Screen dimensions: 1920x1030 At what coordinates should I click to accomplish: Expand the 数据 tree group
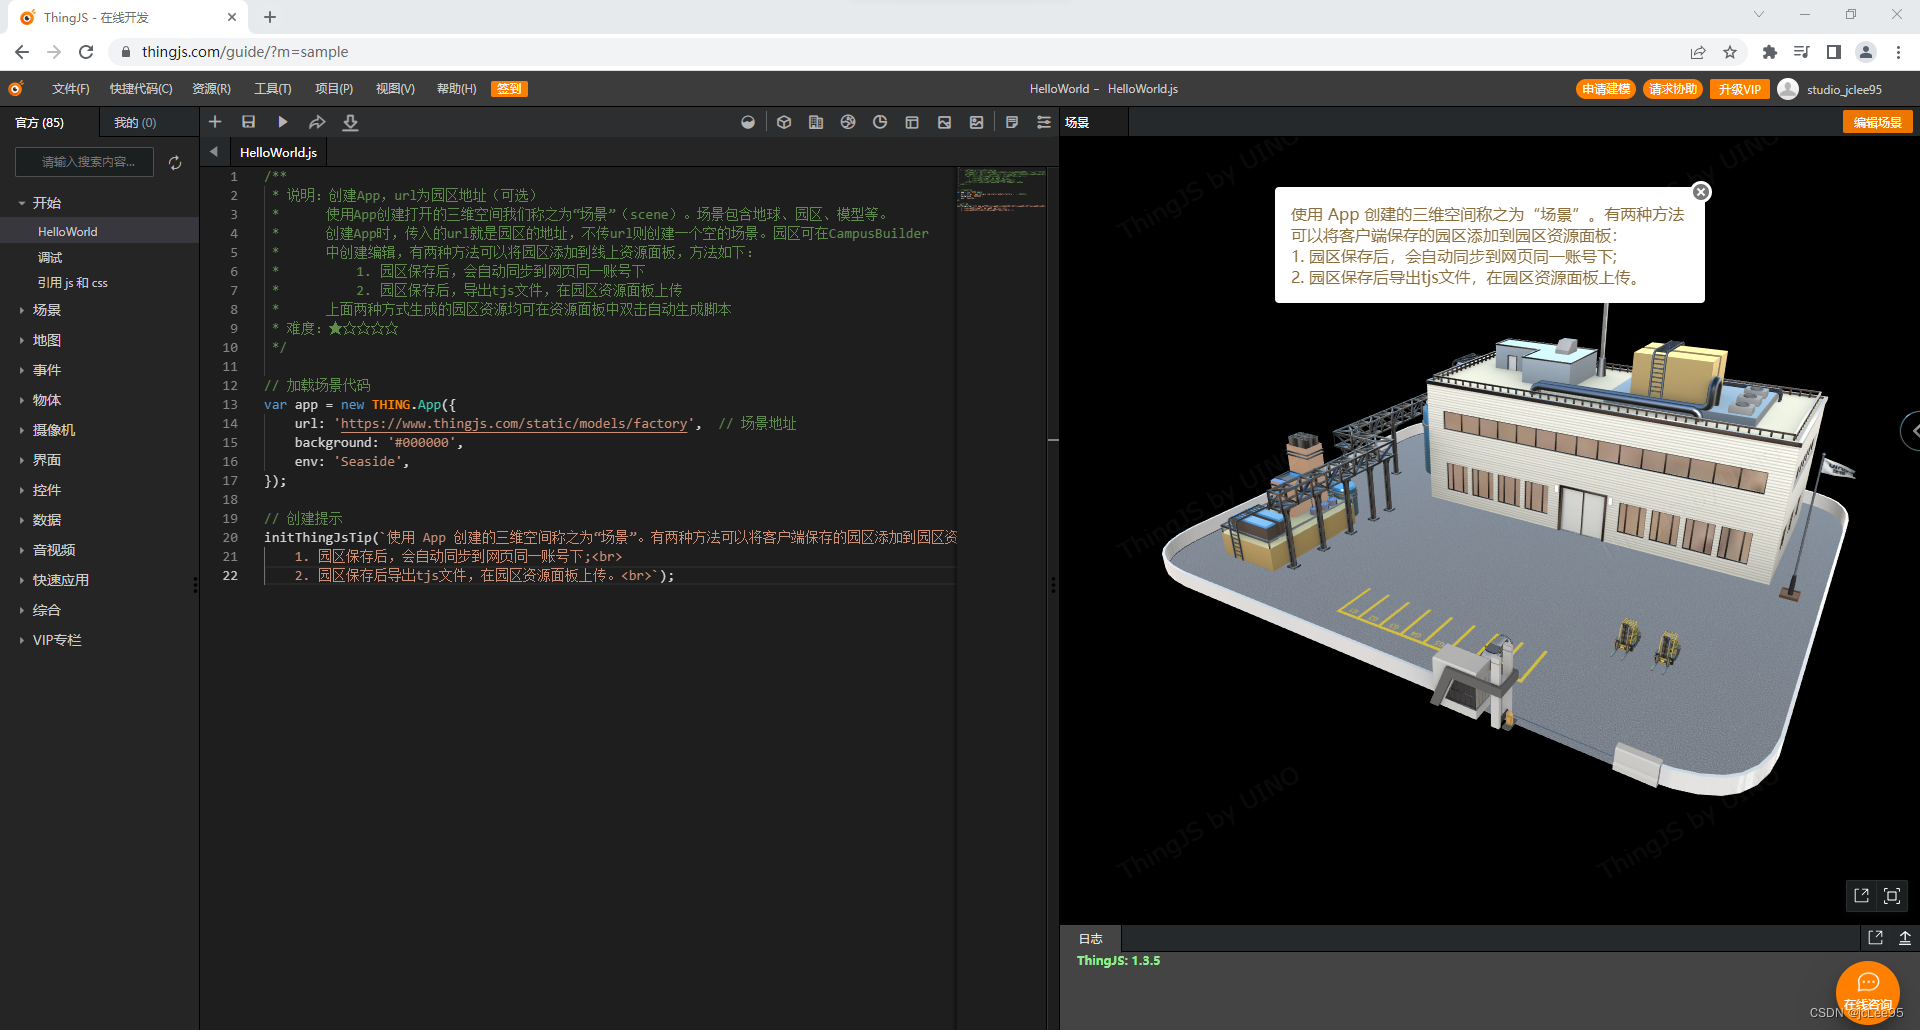coord(21,521)
